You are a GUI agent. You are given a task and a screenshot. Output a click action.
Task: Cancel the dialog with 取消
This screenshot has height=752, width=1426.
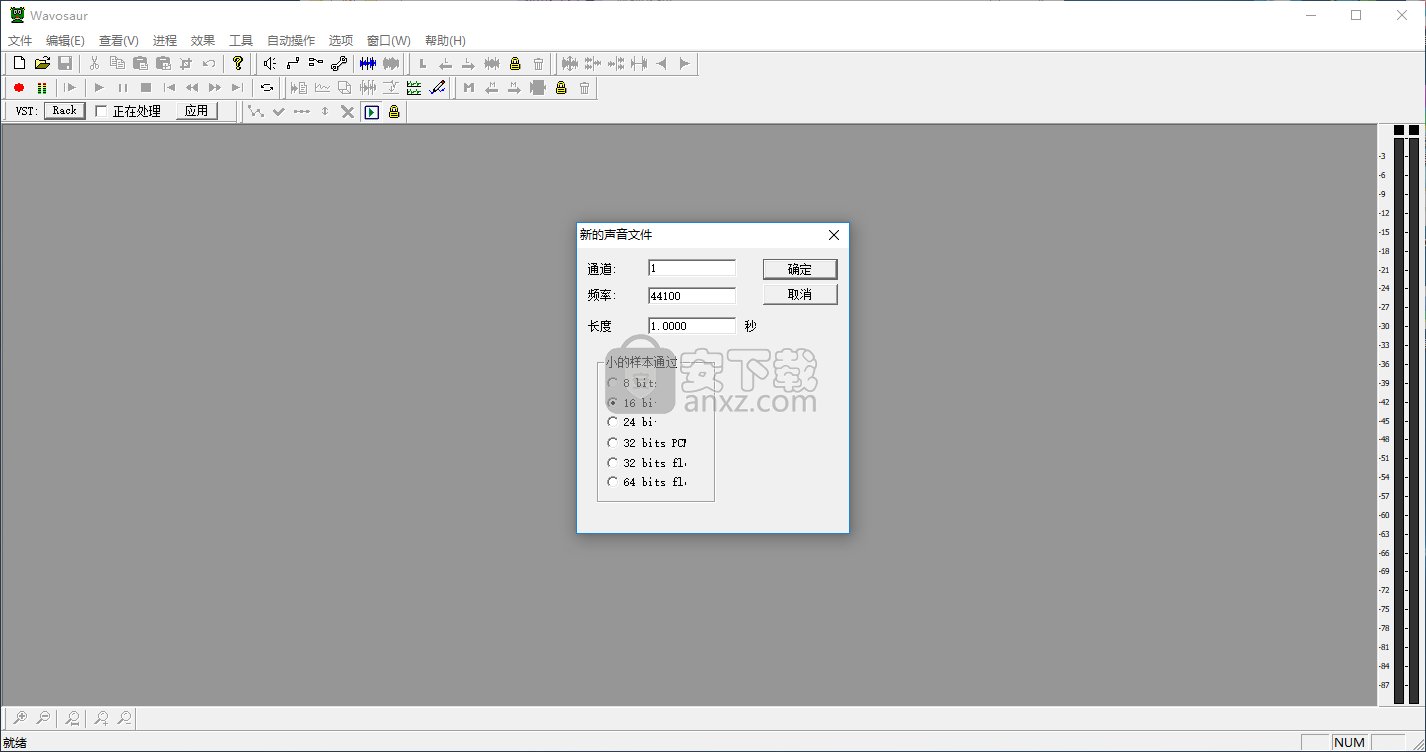tap(800, 294)
